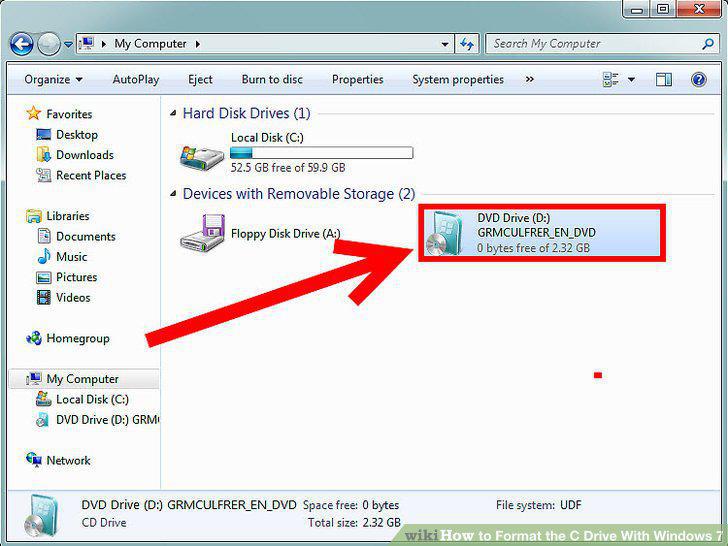This screenshot has height=546, width=728.
Task: Collapse the Hard Disk Drives group
Action: pos(173,113)
